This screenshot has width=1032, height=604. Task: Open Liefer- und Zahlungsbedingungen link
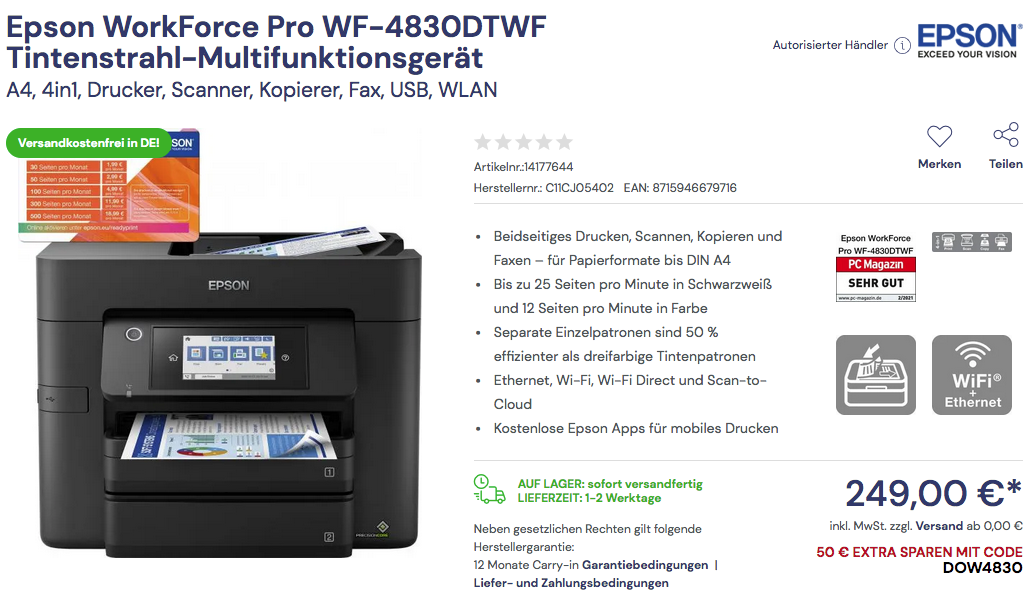571,583
